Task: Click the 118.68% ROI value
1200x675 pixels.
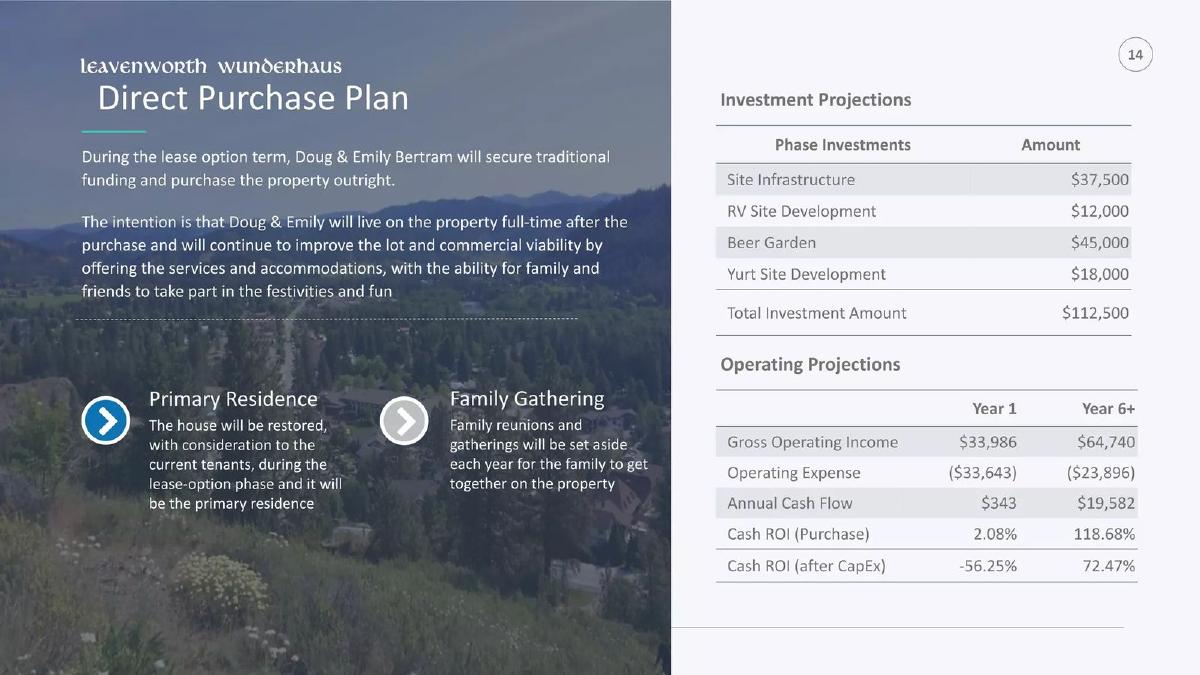Action: pyautogui.click(x=1105, y=535)
